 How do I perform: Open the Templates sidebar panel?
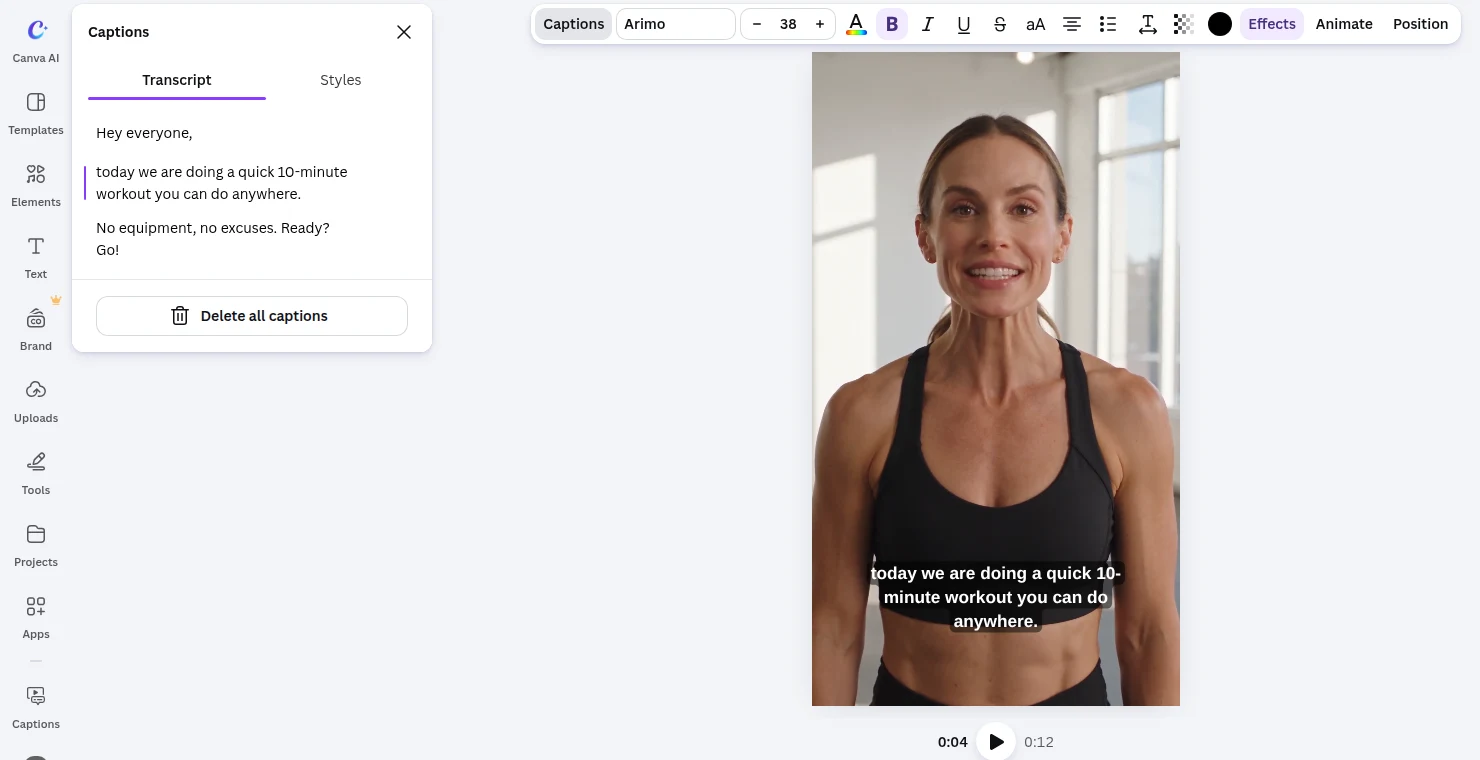(x=36, y=113)
